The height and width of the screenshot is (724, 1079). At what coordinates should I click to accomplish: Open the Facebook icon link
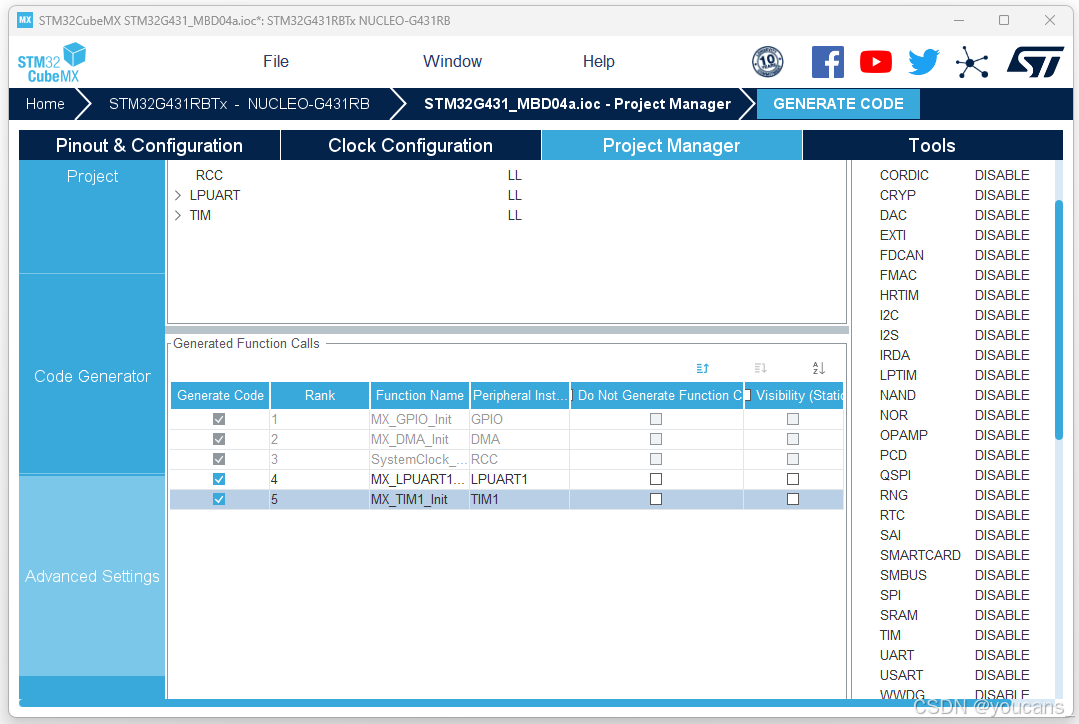click(x=828, y=62)
